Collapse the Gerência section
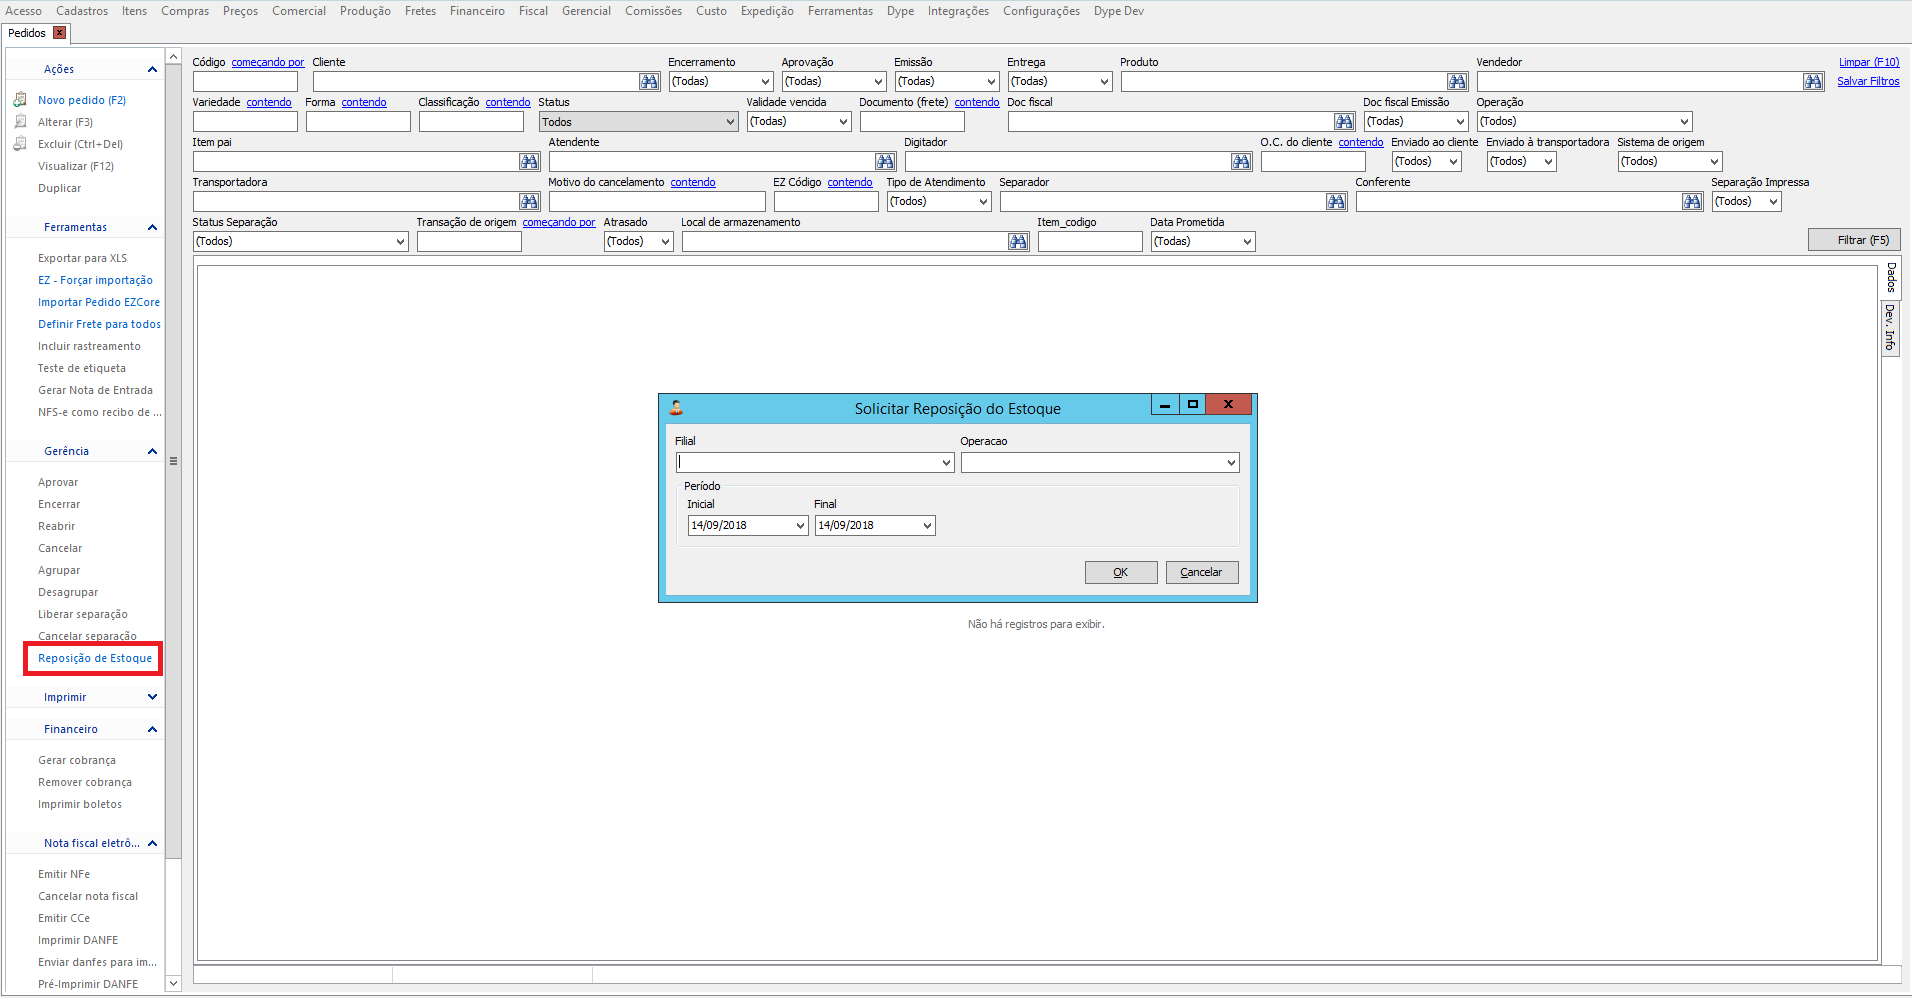 (x=152, y=451)
